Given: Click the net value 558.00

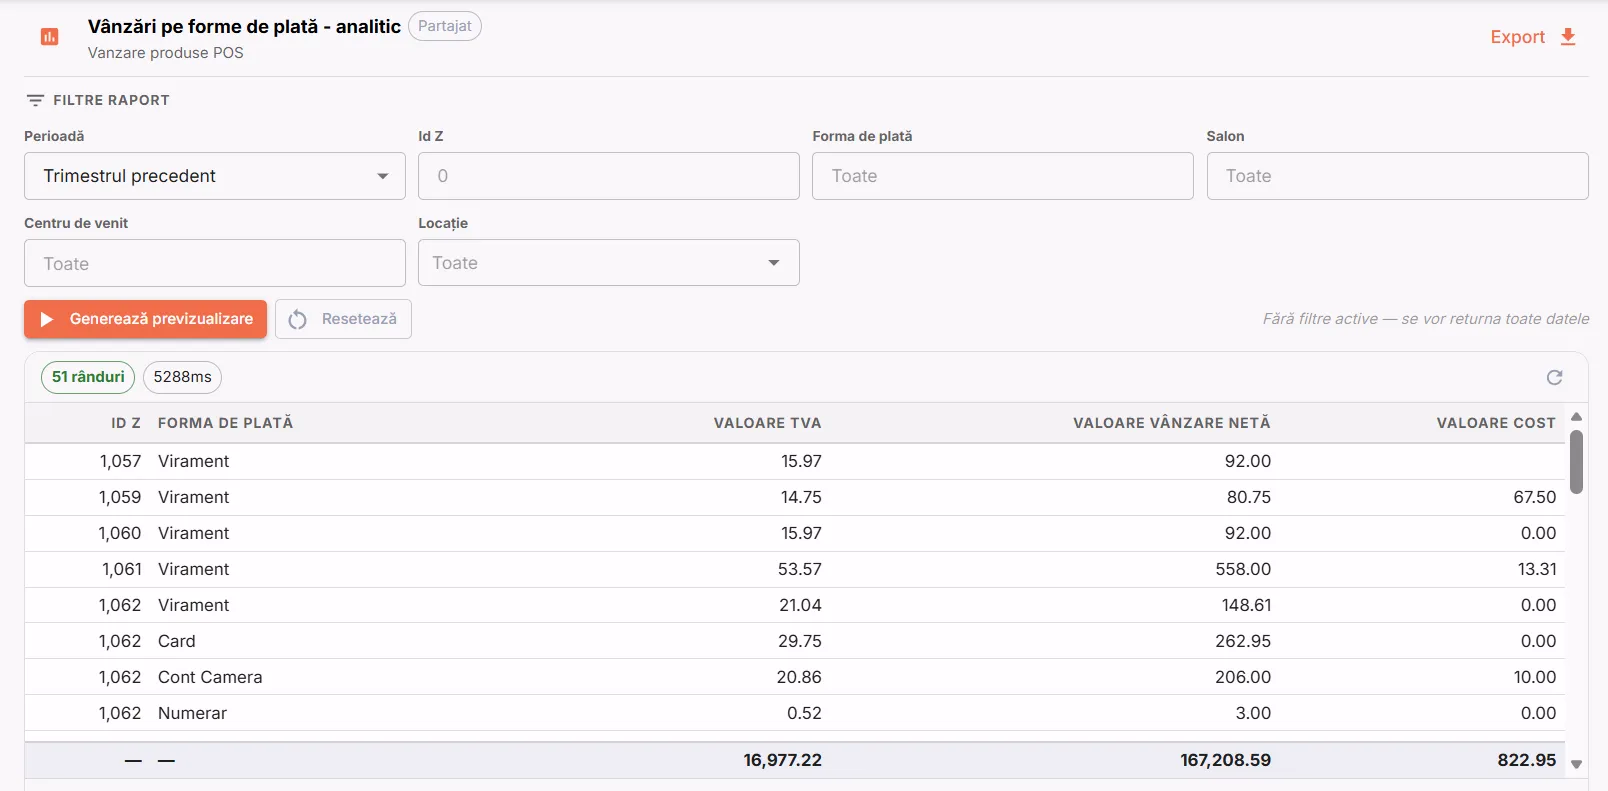Looking at the screenshot, I should (x=1243, y=569).
